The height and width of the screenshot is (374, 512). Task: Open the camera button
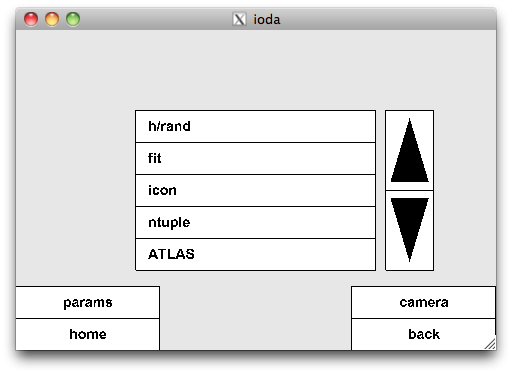click(423, 302)
